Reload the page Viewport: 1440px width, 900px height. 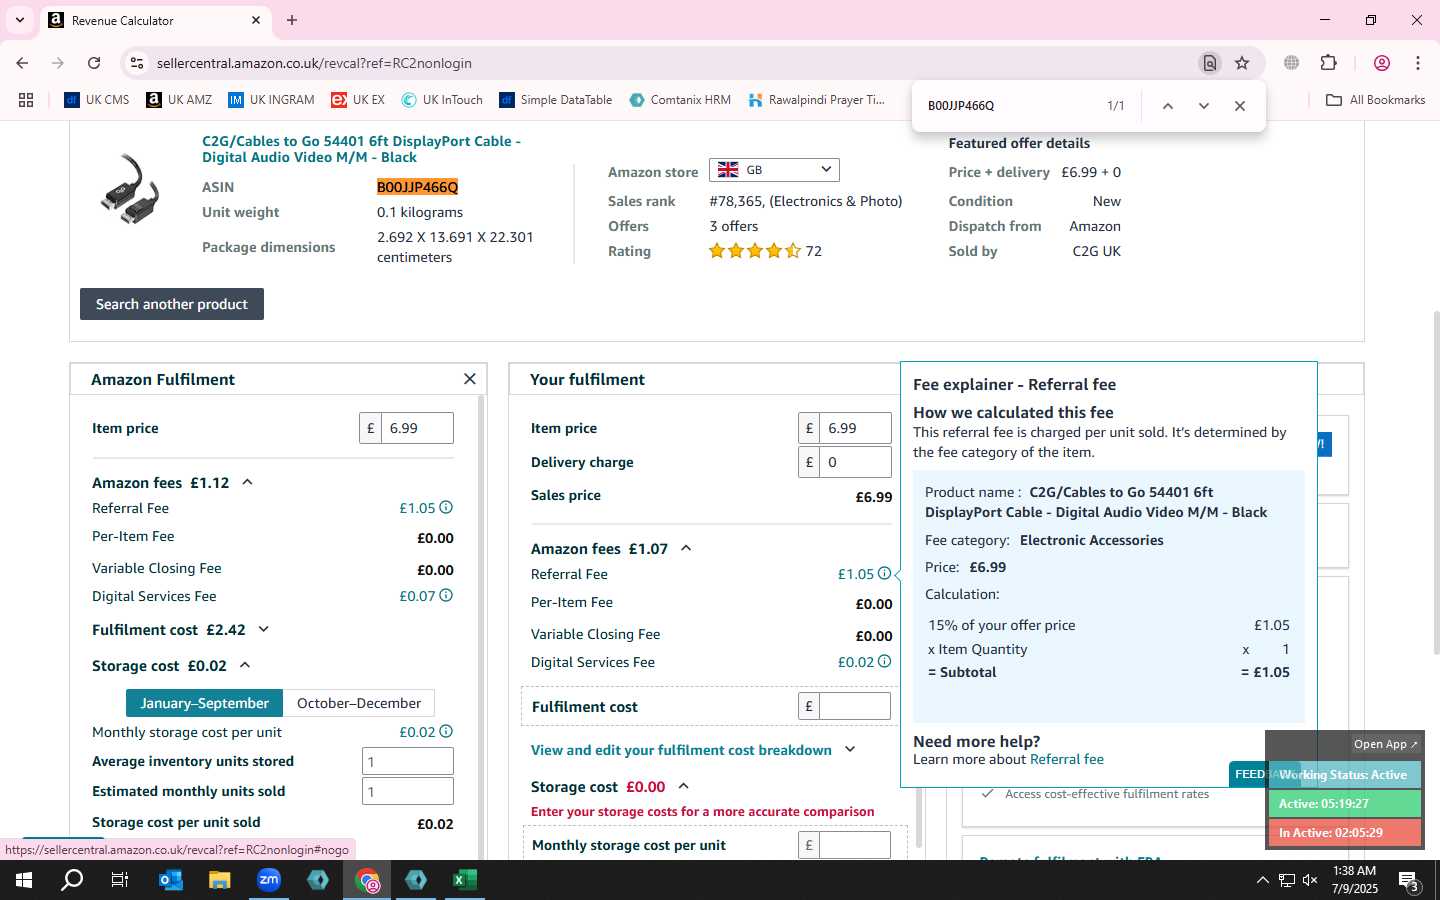(94, 63)
